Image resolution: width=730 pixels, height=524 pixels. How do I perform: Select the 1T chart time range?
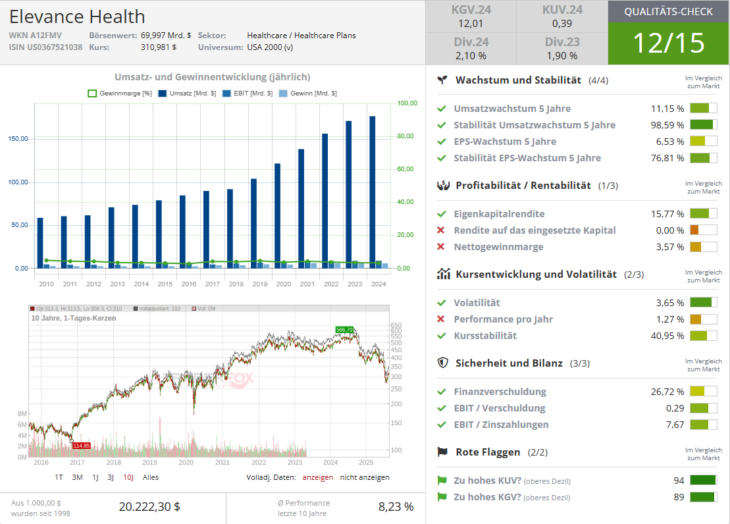pyautogui.click(x=59, y=477)
